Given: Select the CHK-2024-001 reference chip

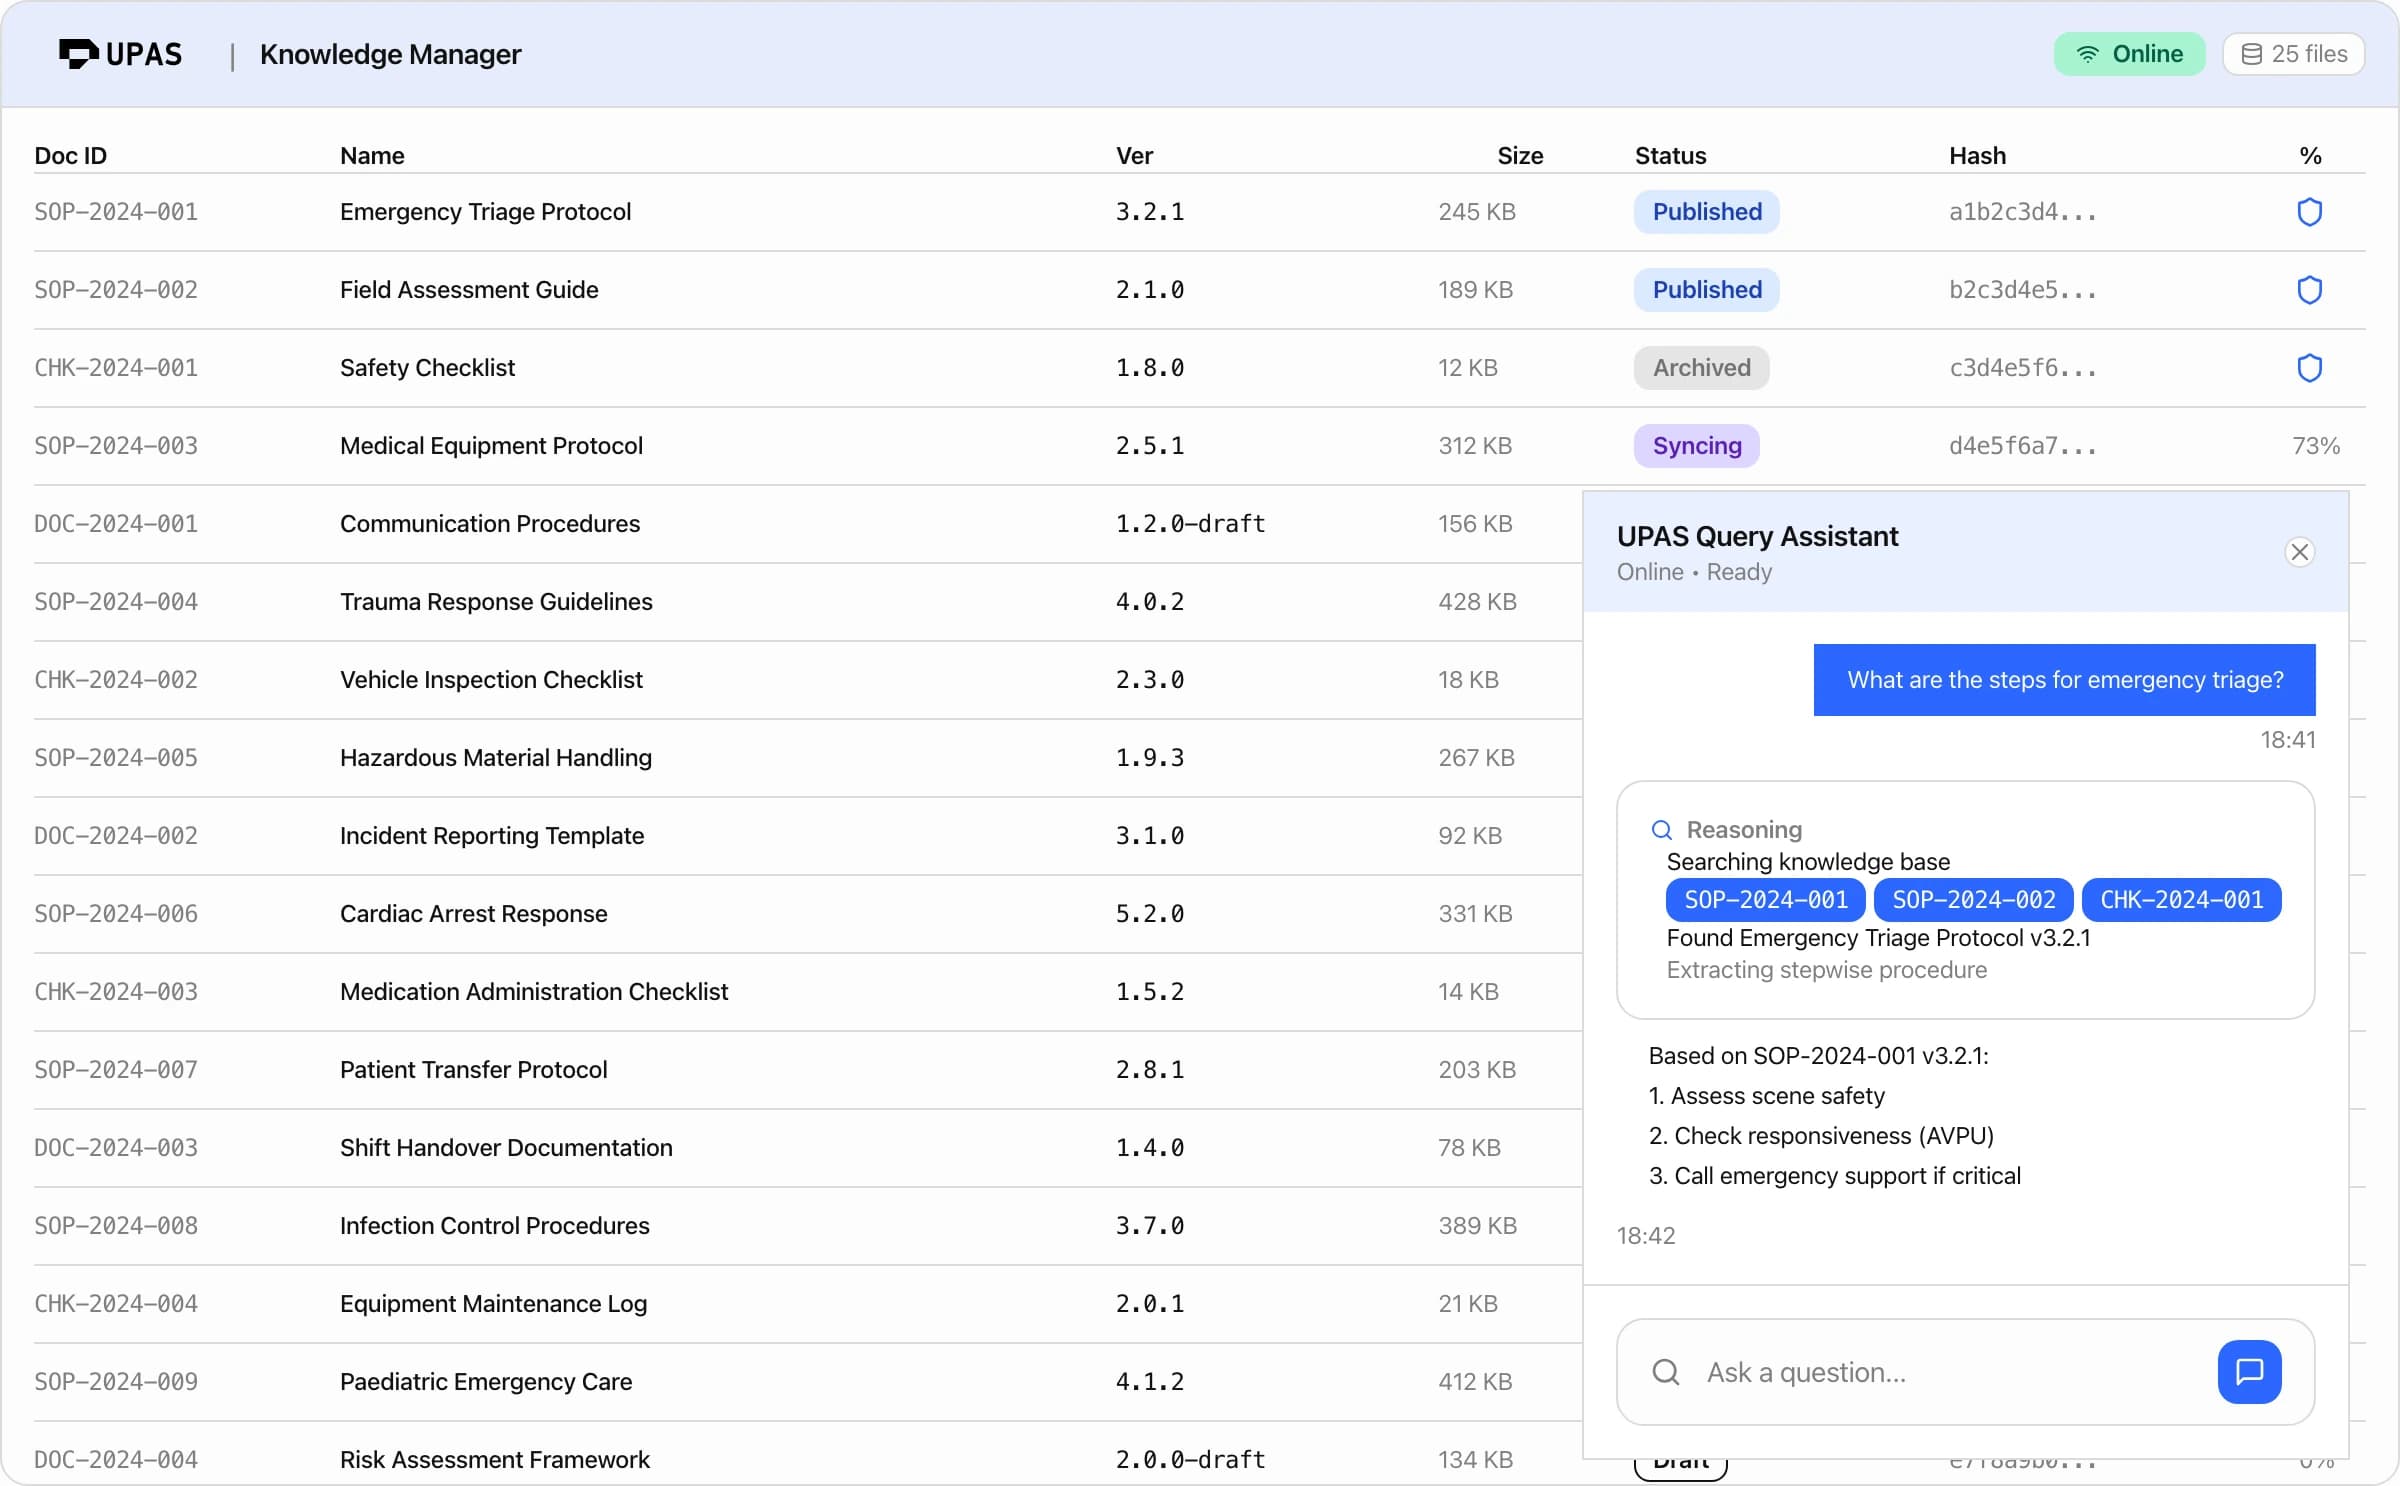Looking at the screenshot, I should point(2181,900).
